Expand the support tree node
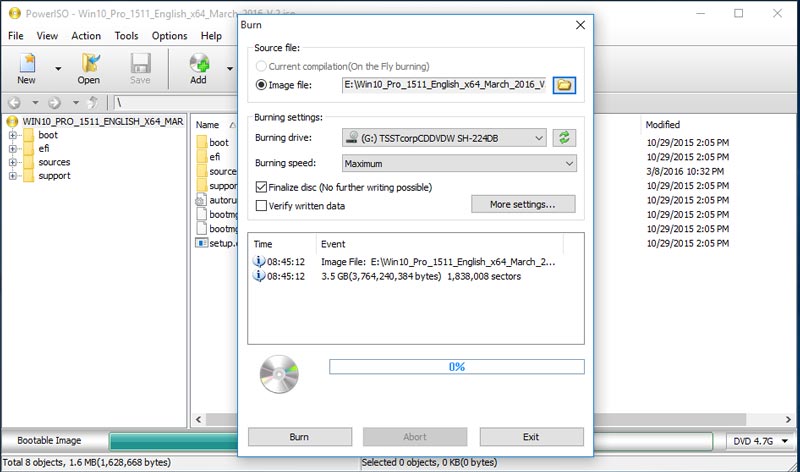 (x=12, y=176)
